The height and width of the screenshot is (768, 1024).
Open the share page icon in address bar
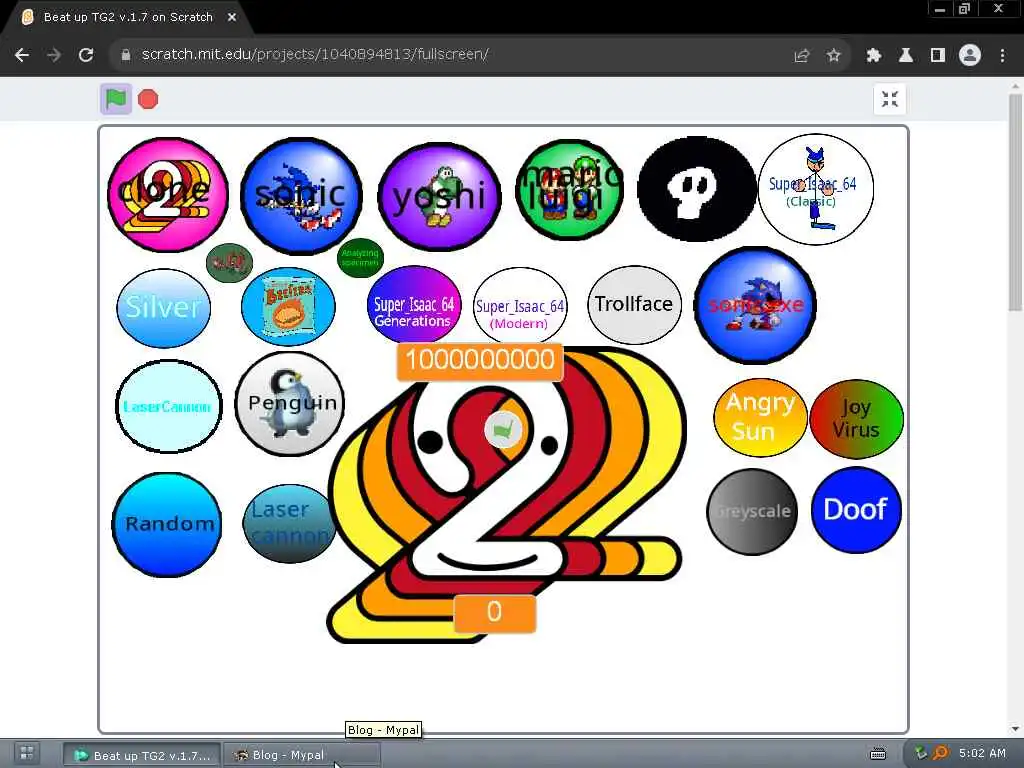coord(801,56)
